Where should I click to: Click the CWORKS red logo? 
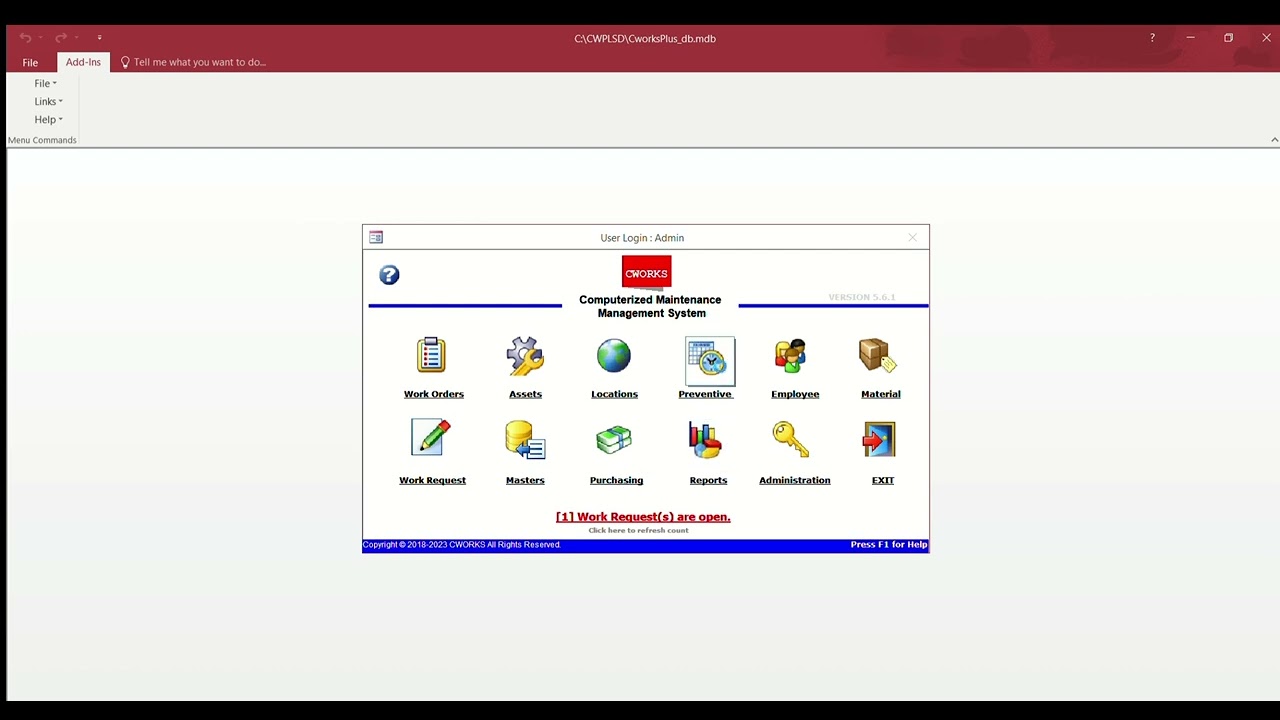click(x=646, y=273)
